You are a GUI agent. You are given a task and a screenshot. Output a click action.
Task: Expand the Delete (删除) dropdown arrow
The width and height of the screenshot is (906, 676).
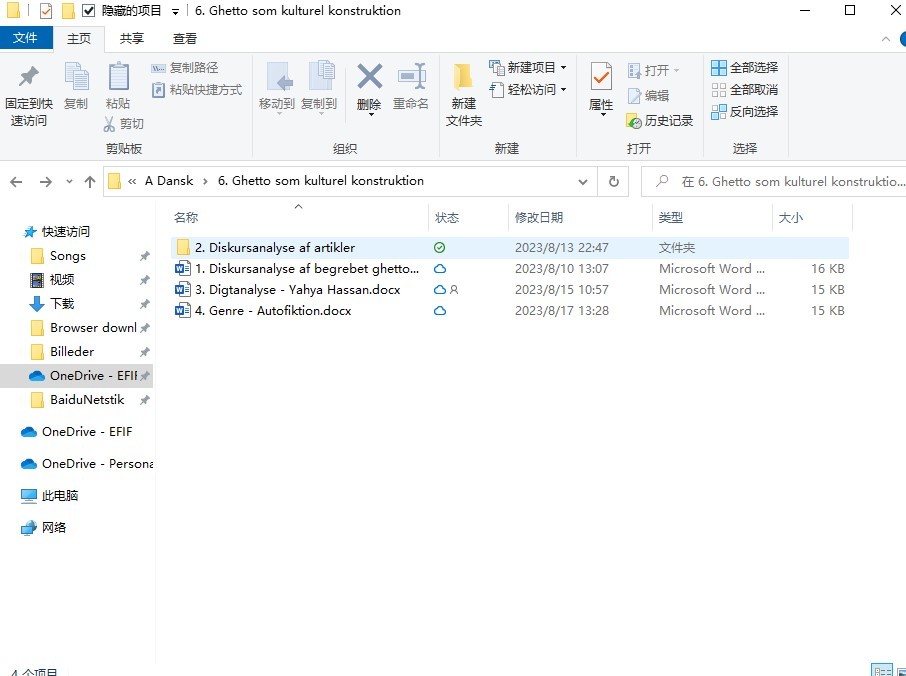pos(371,114)
